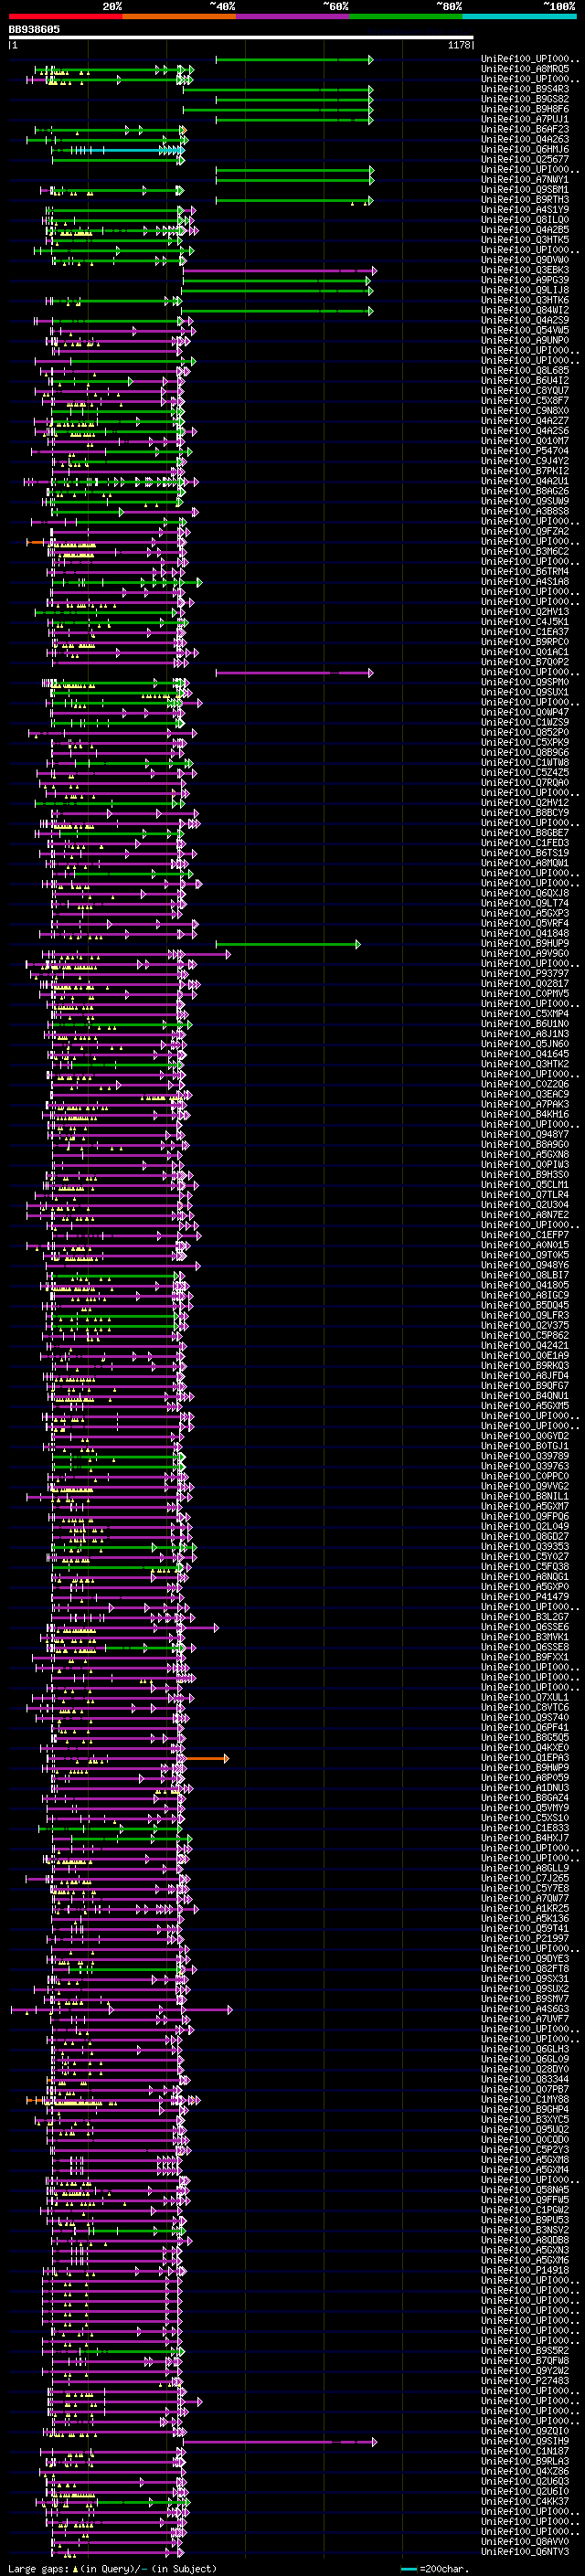Select the UniRef100_Q9LFR3 label

(525, 1316)
